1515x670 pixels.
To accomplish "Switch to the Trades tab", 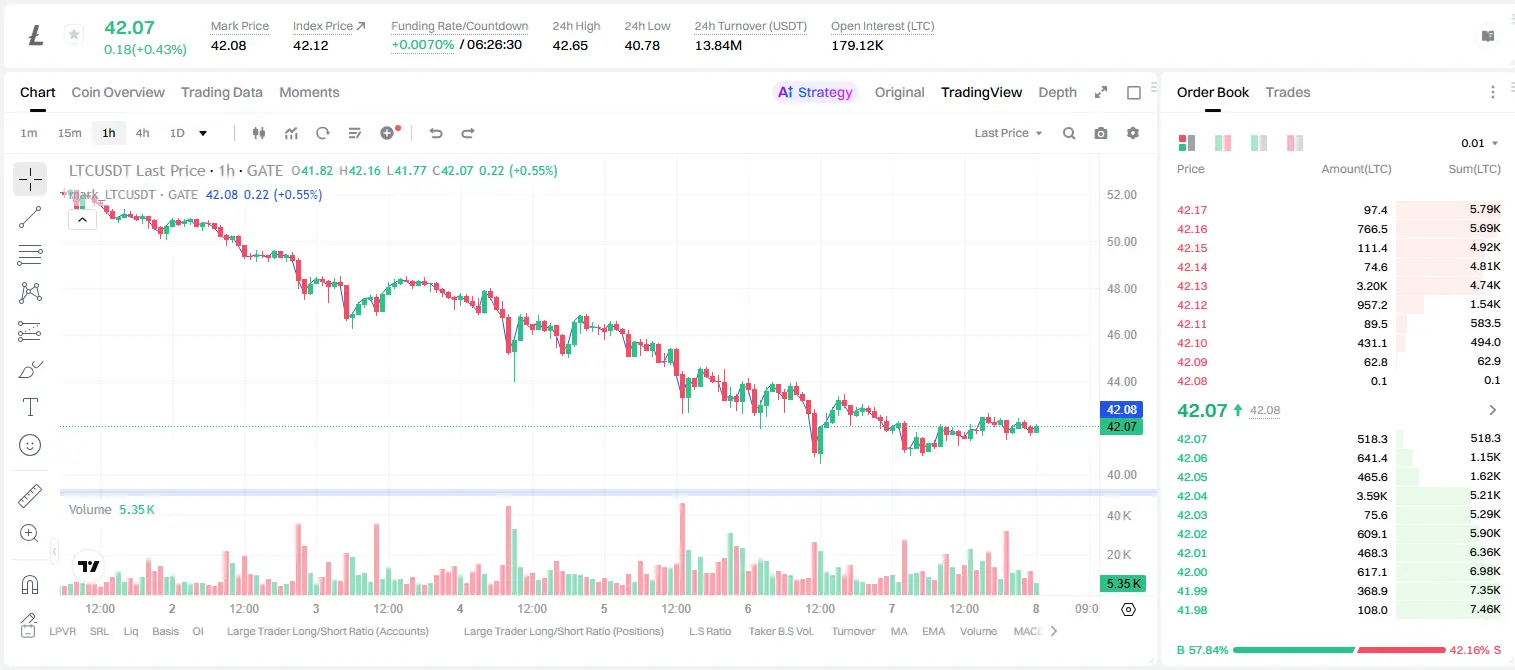I will [1287, 92].
